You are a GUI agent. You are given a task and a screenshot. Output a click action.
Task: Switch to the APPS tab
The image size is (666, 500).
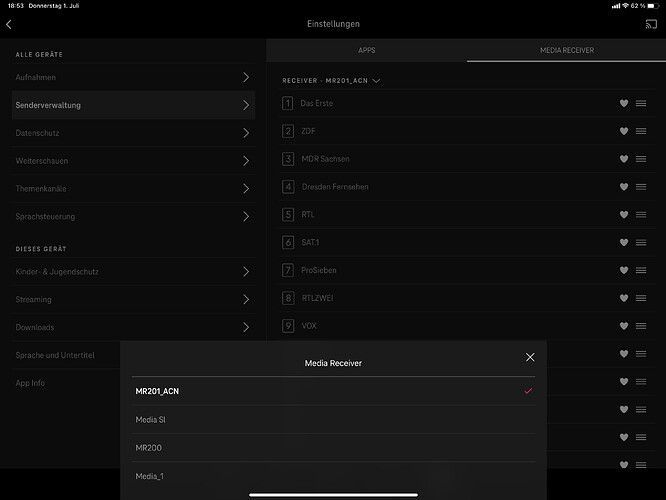(367, 51)
